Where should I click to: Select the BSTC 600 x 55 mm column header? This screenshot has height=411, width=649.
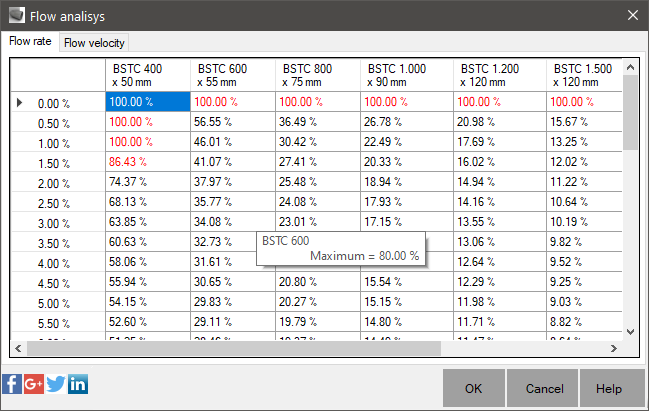click(233, 75)
